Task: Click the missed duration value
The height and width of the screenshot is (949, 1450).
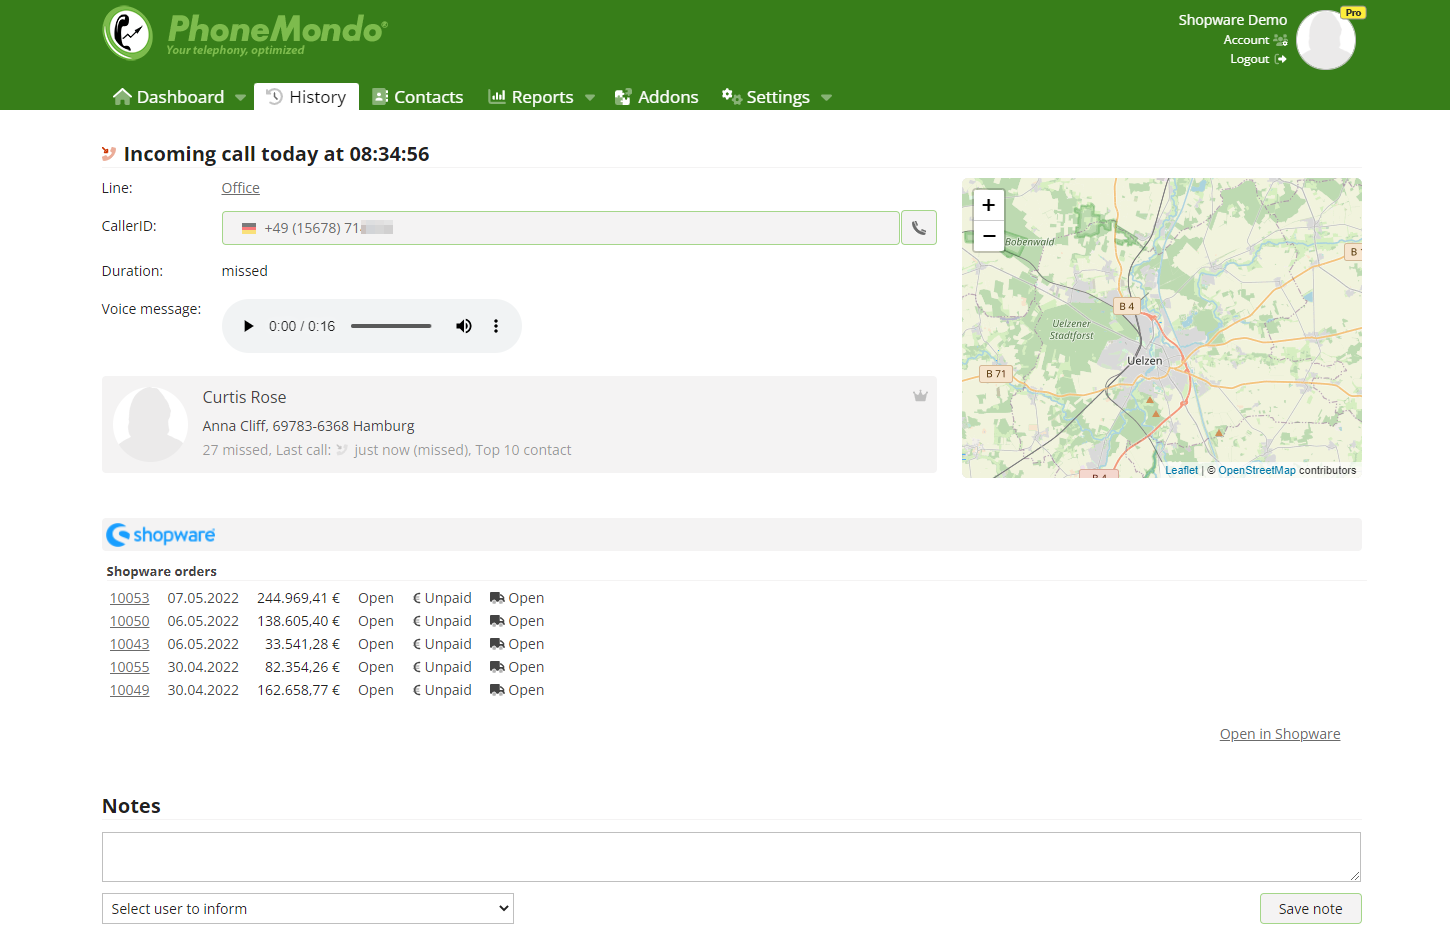Action: (244, 271)
